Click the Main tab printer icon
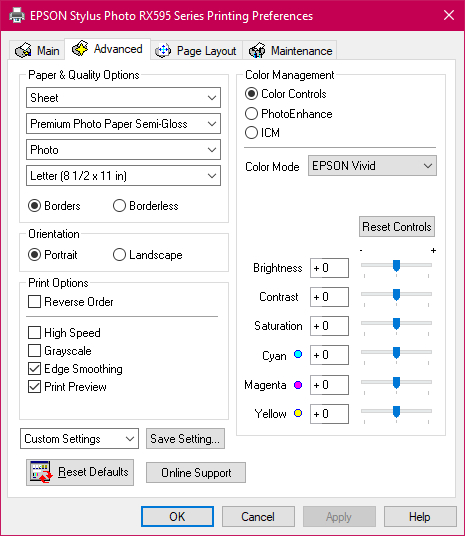Viewport: 465px width, 536px height. (x=23, y=51)
